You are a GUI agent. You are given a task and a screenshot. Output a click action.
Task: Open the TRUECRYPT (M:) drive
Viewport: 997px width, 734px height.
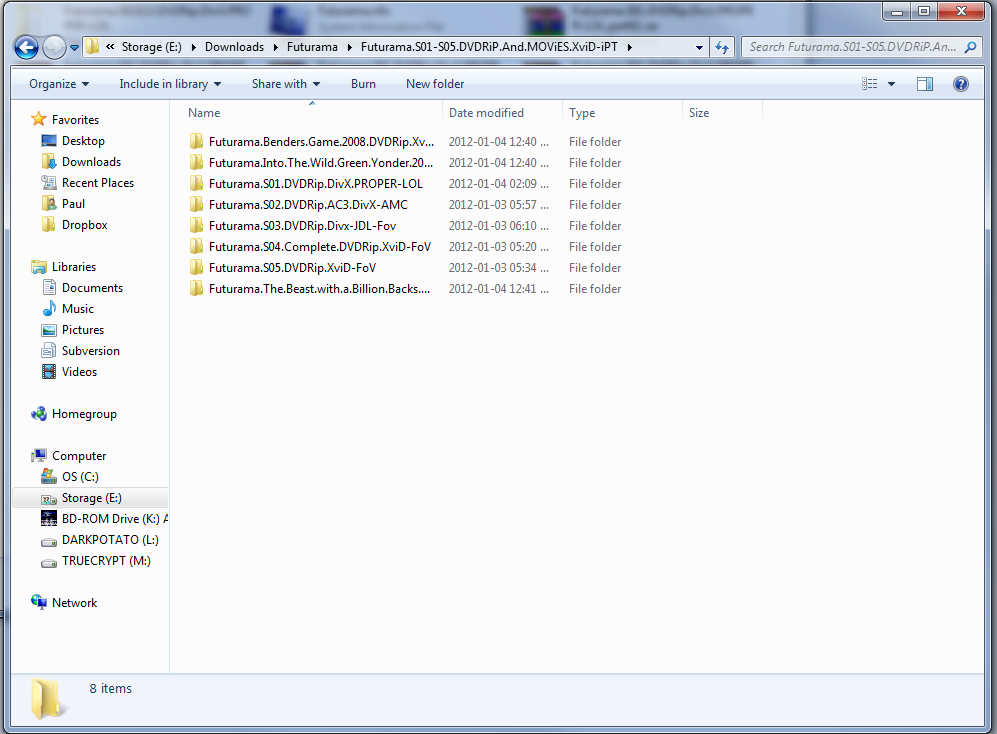(106, 560)
